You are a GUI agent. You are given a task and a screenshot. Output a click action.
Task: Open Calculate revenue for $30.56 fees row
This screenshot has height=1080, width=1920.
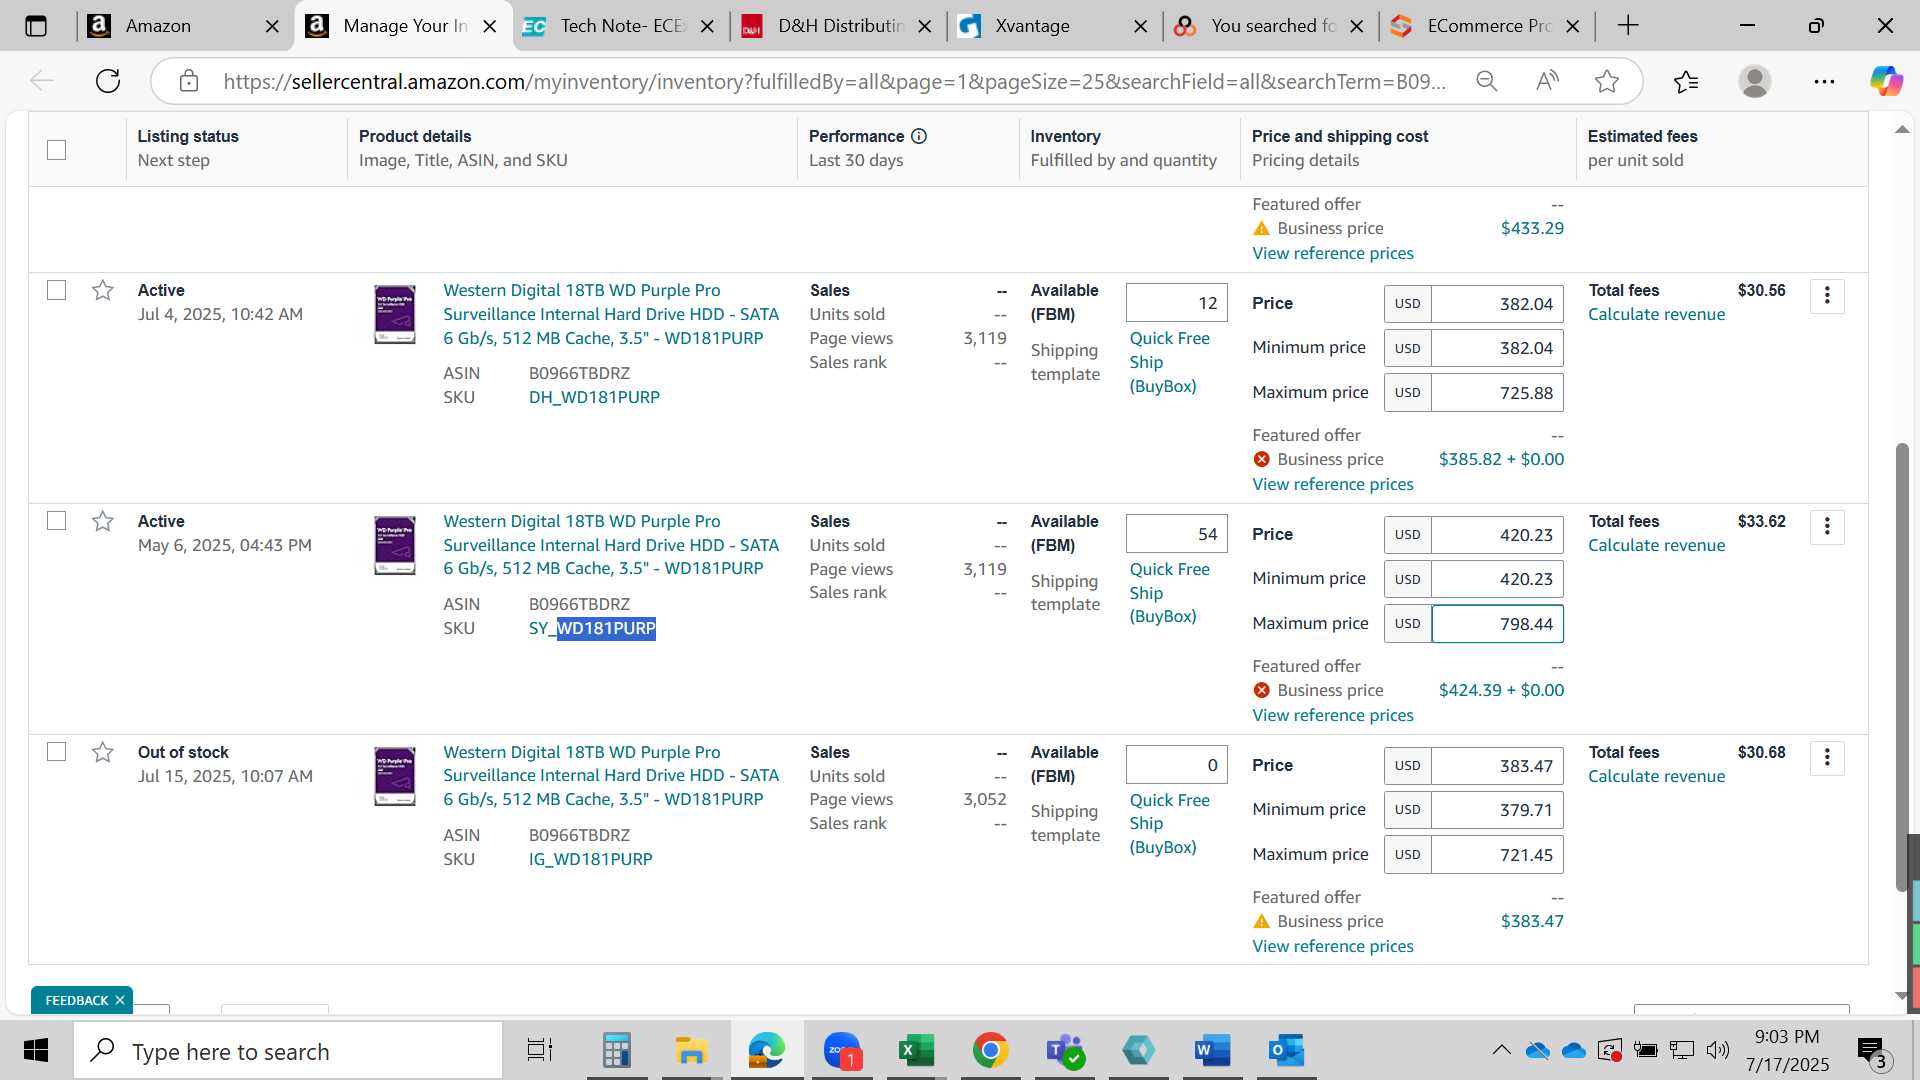[1656, 314]
